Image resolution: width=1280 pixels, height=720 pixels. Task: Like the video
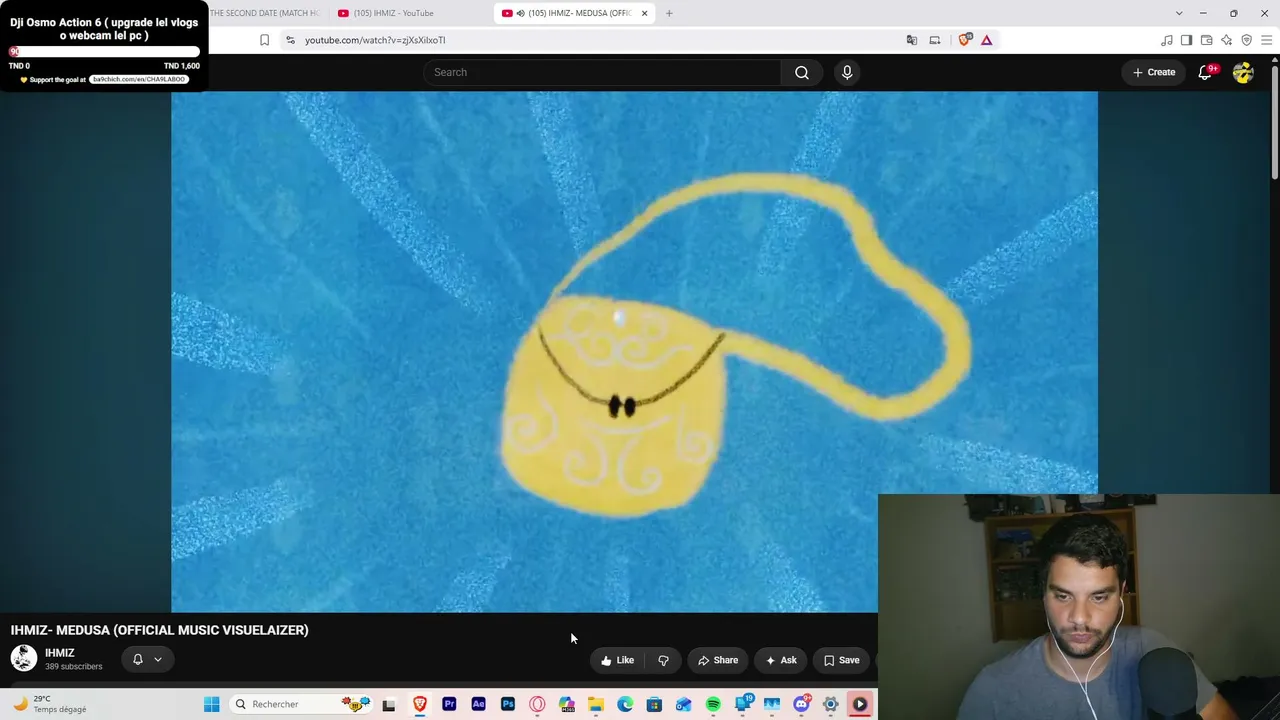[618, 660]
